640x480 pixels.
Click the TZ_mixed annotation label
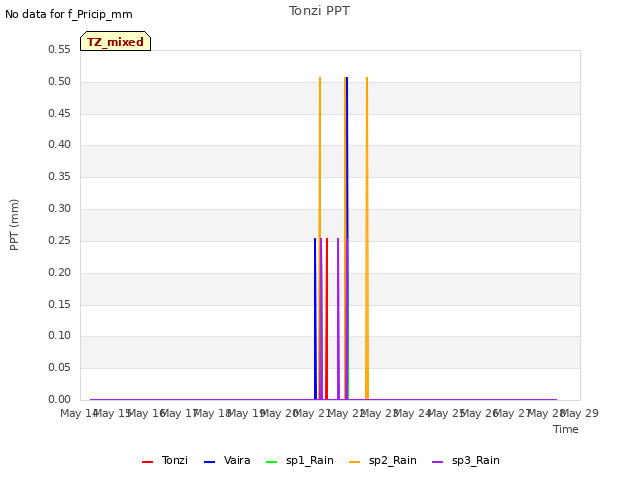(116, 41)
